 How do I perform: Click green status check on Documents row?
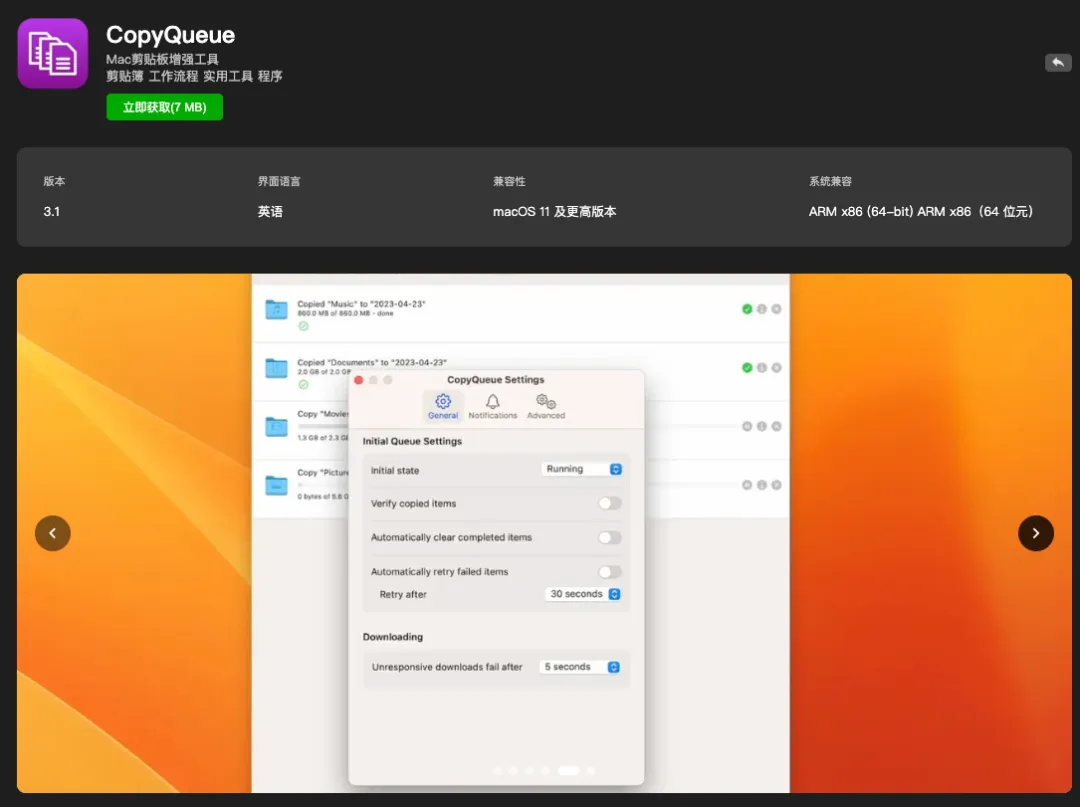(747, 368)
